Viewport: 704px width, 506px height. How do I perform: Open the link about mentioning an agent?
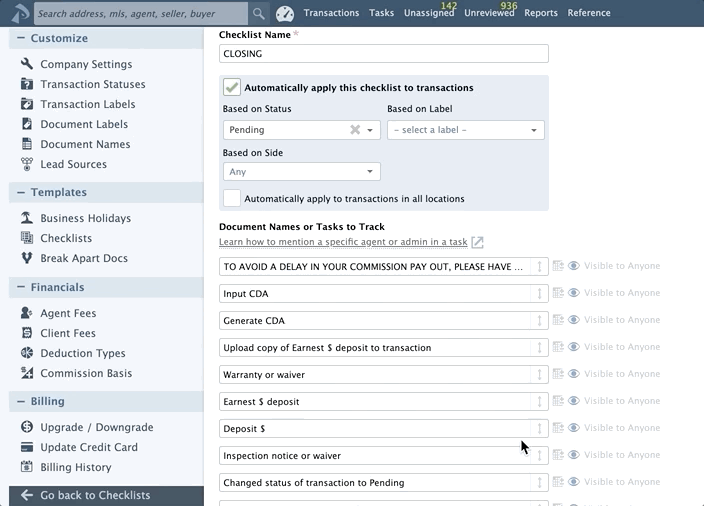click(x=343, y=242)
